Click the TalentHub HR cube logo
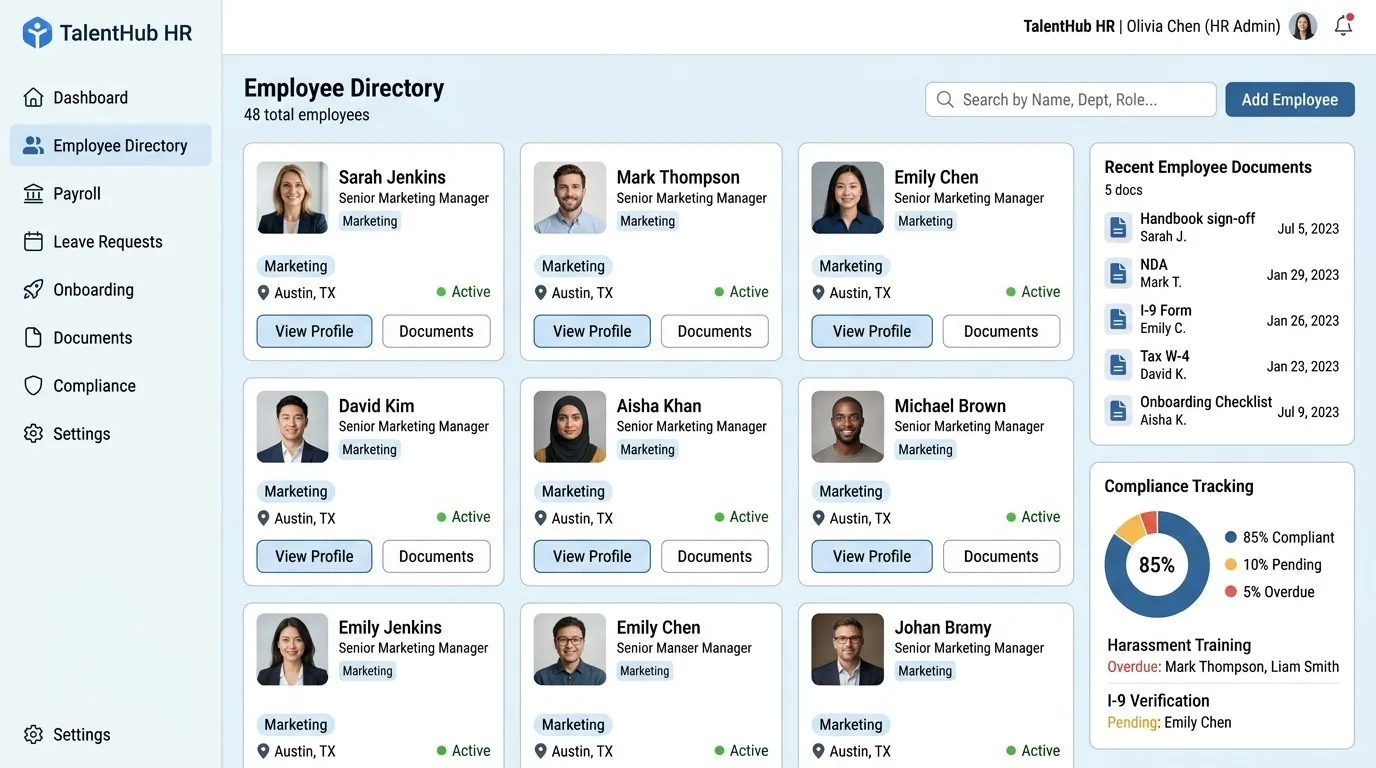 tap(37, 33)
